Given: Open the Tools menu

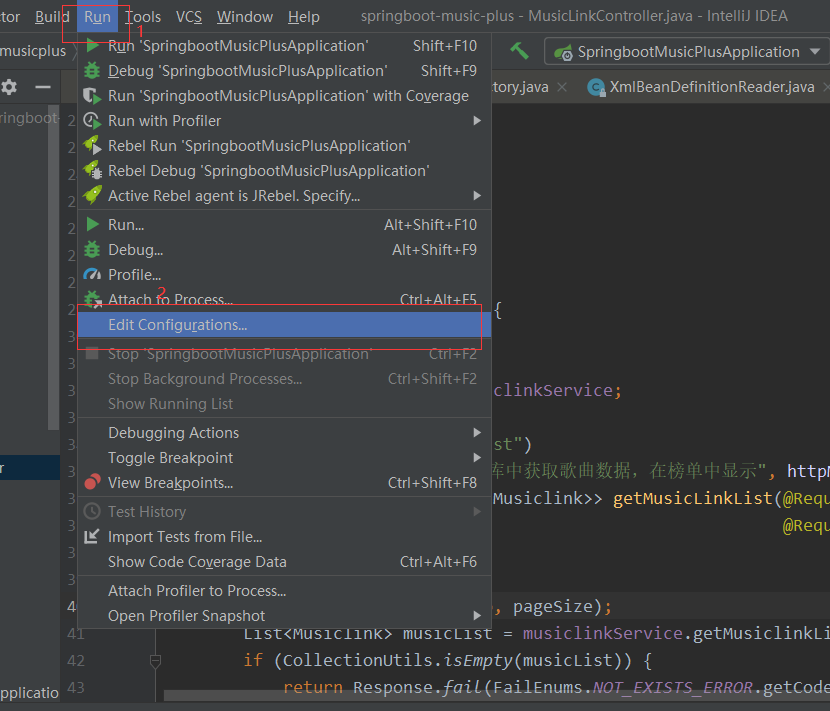Looking at the screenshot, I should click(143, 17).
